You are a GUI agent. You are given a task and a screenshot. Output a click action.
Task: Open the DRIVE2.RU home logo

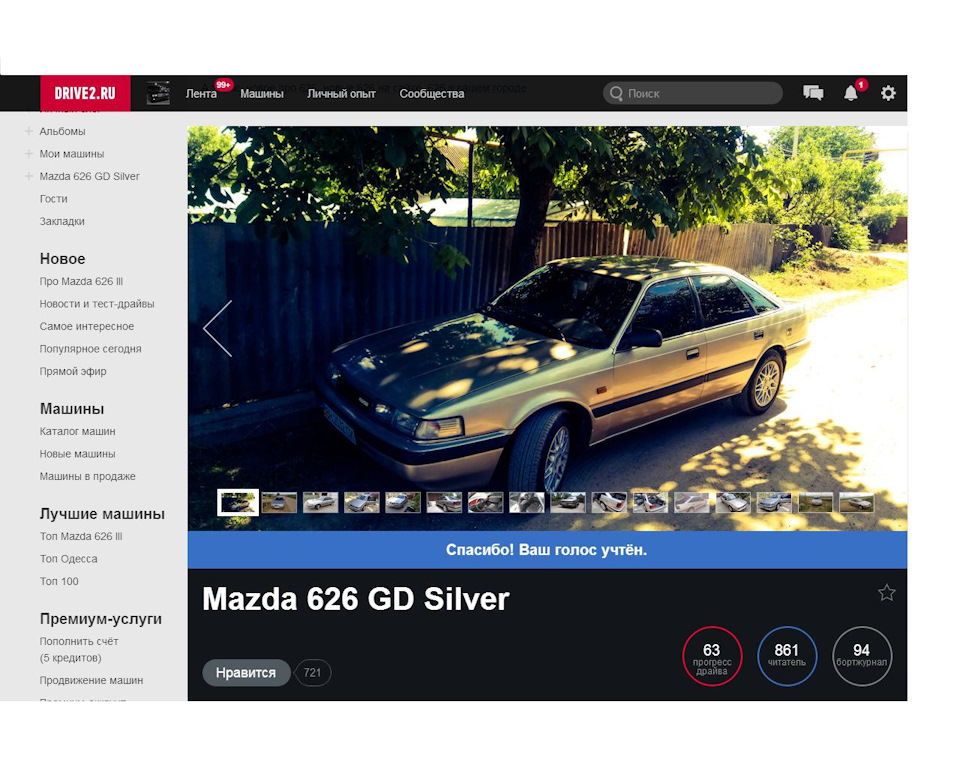(x=85, y=93)
